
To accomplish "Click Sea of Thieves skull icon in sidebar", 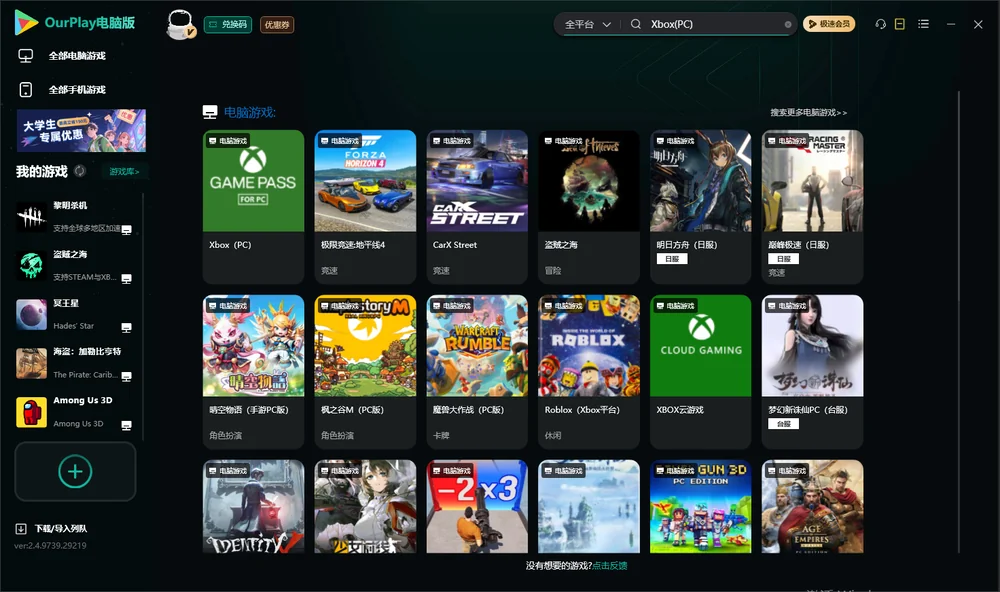I will pos(31,265).
